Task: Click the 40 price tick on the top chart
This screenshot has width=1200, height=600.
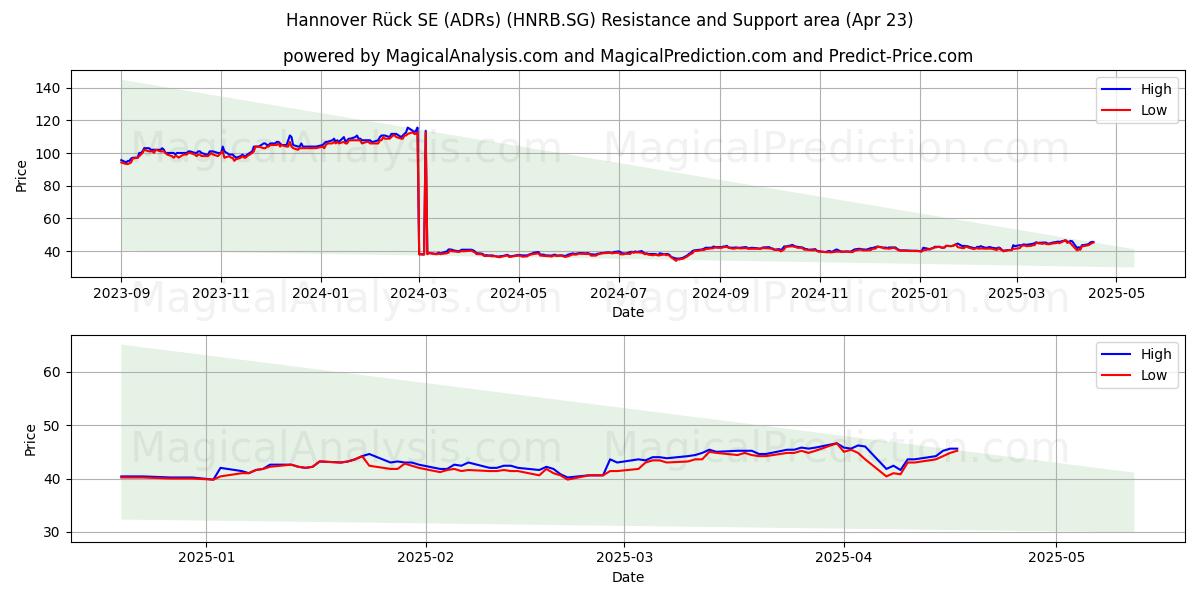Action: click(52, 251)
